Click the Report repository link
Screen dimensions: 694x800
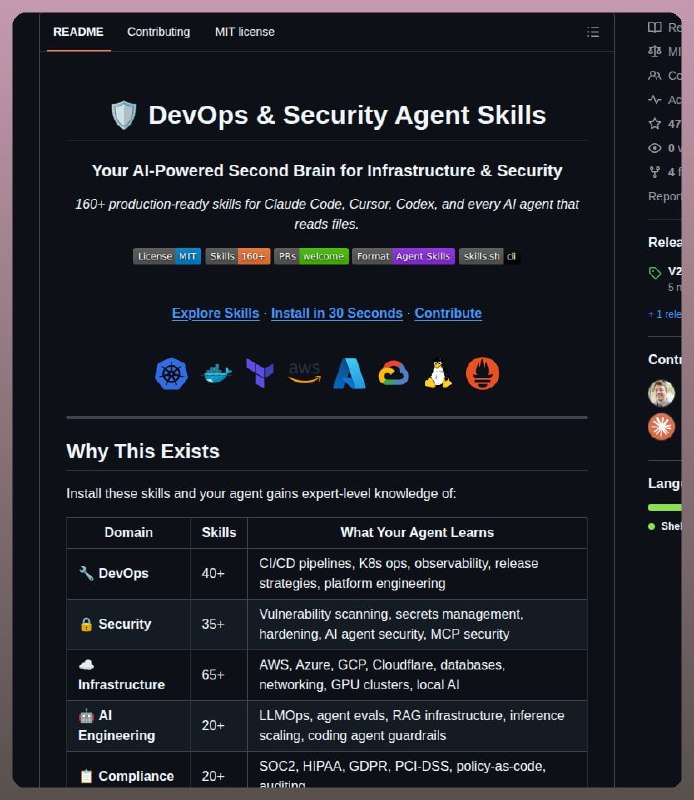point(665,196)
